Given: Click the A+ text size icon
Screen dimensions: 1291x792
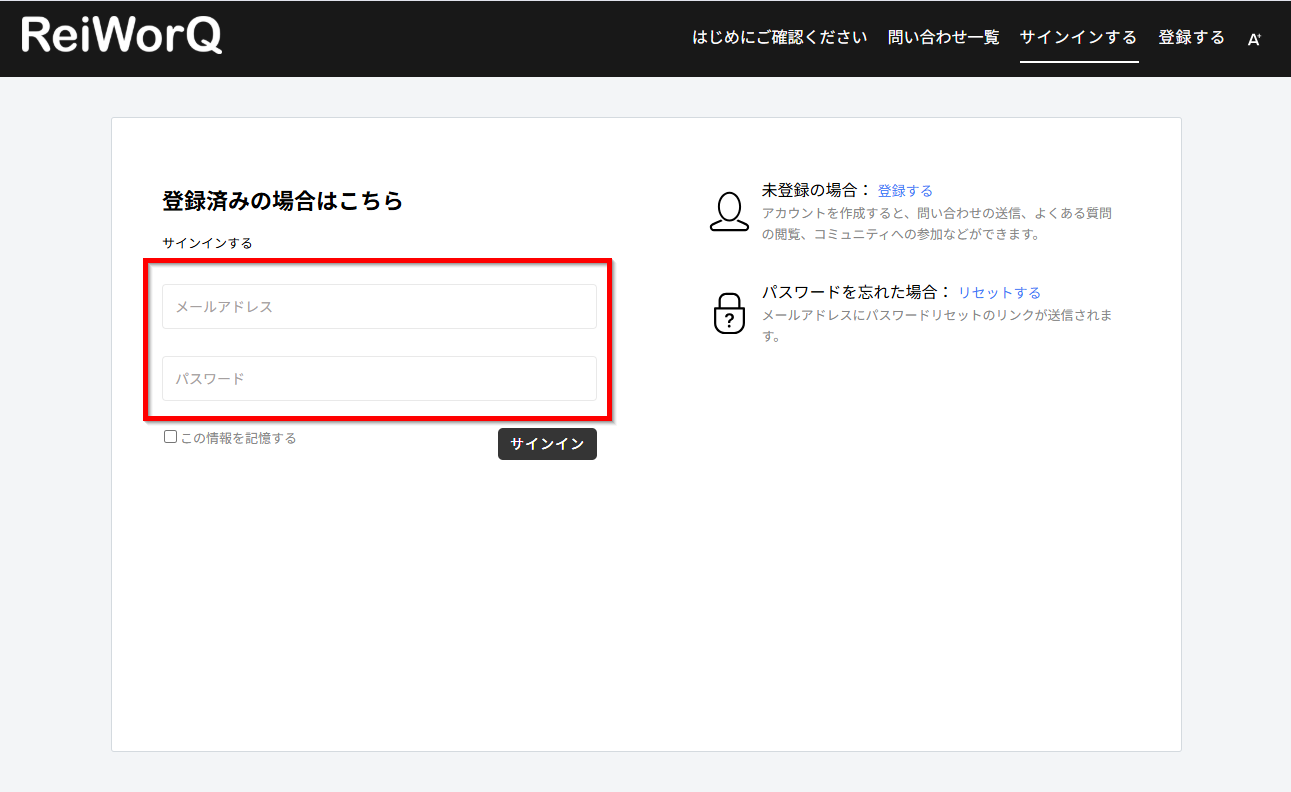Looking at the screenshot, I should (1253, 39).
